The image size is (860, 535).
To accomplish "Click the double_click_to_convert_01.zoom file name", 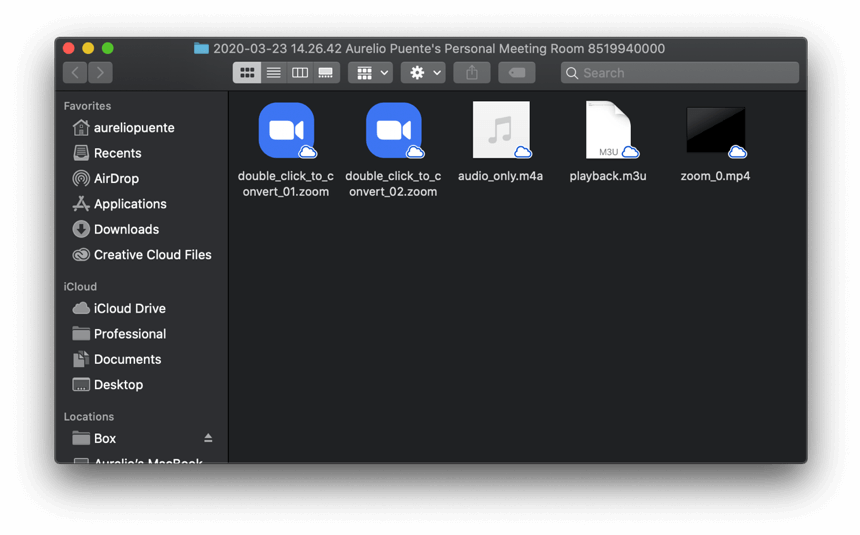I will 286,184.
